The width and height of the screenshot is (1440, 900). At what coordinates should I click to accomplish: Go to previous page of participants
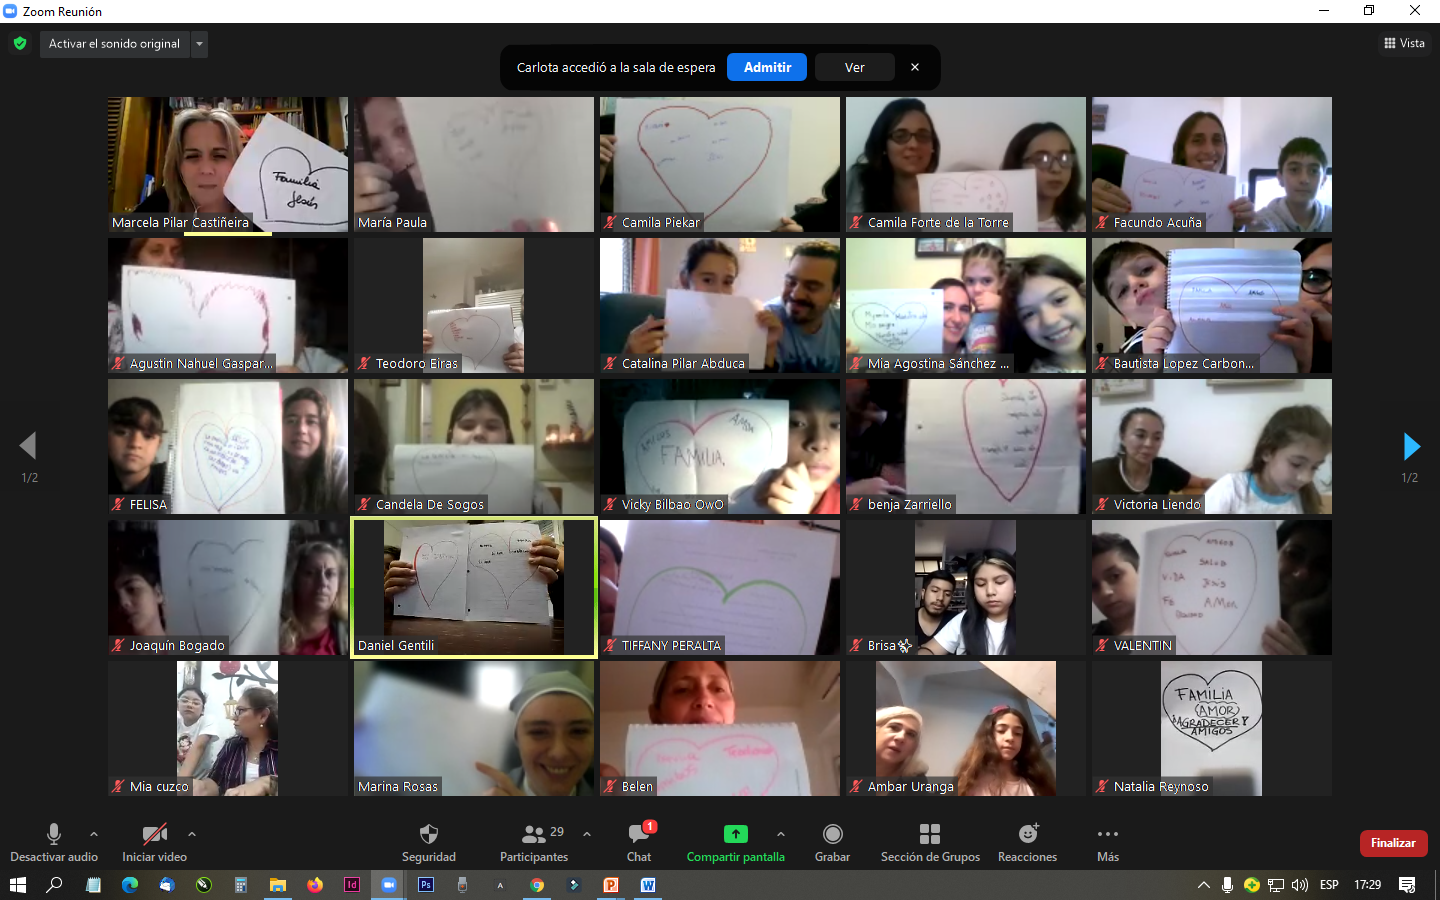point(28,446)
